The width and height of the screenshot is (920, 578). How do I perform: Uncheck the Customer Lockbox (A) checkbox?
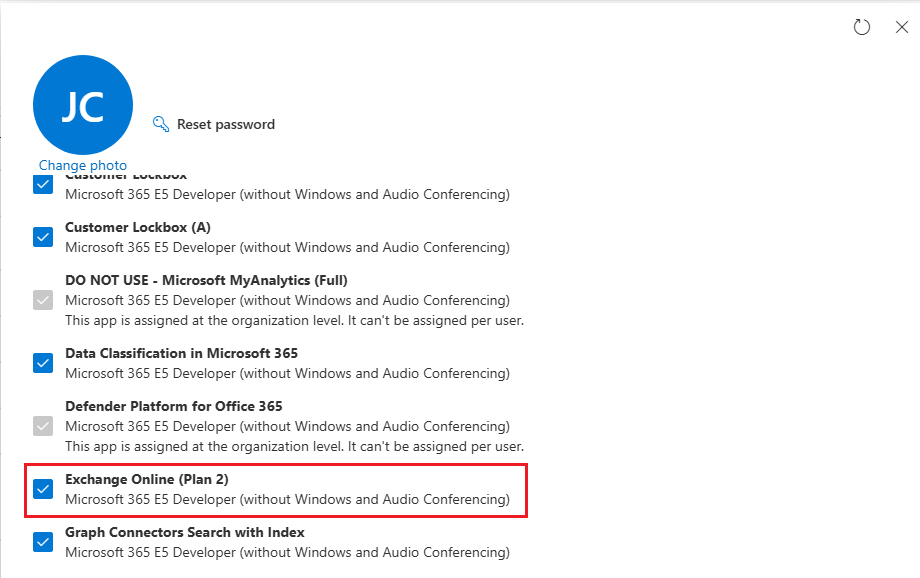point(43,237)
